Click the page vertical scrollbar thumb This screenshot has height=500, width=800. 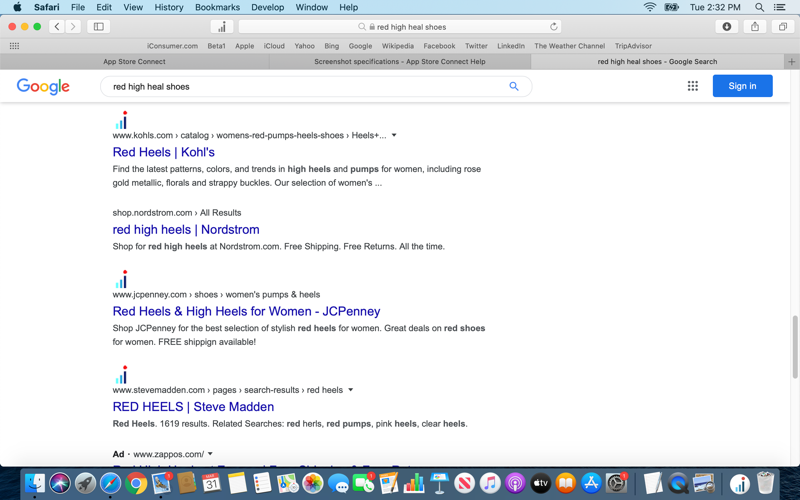[795, 347]
